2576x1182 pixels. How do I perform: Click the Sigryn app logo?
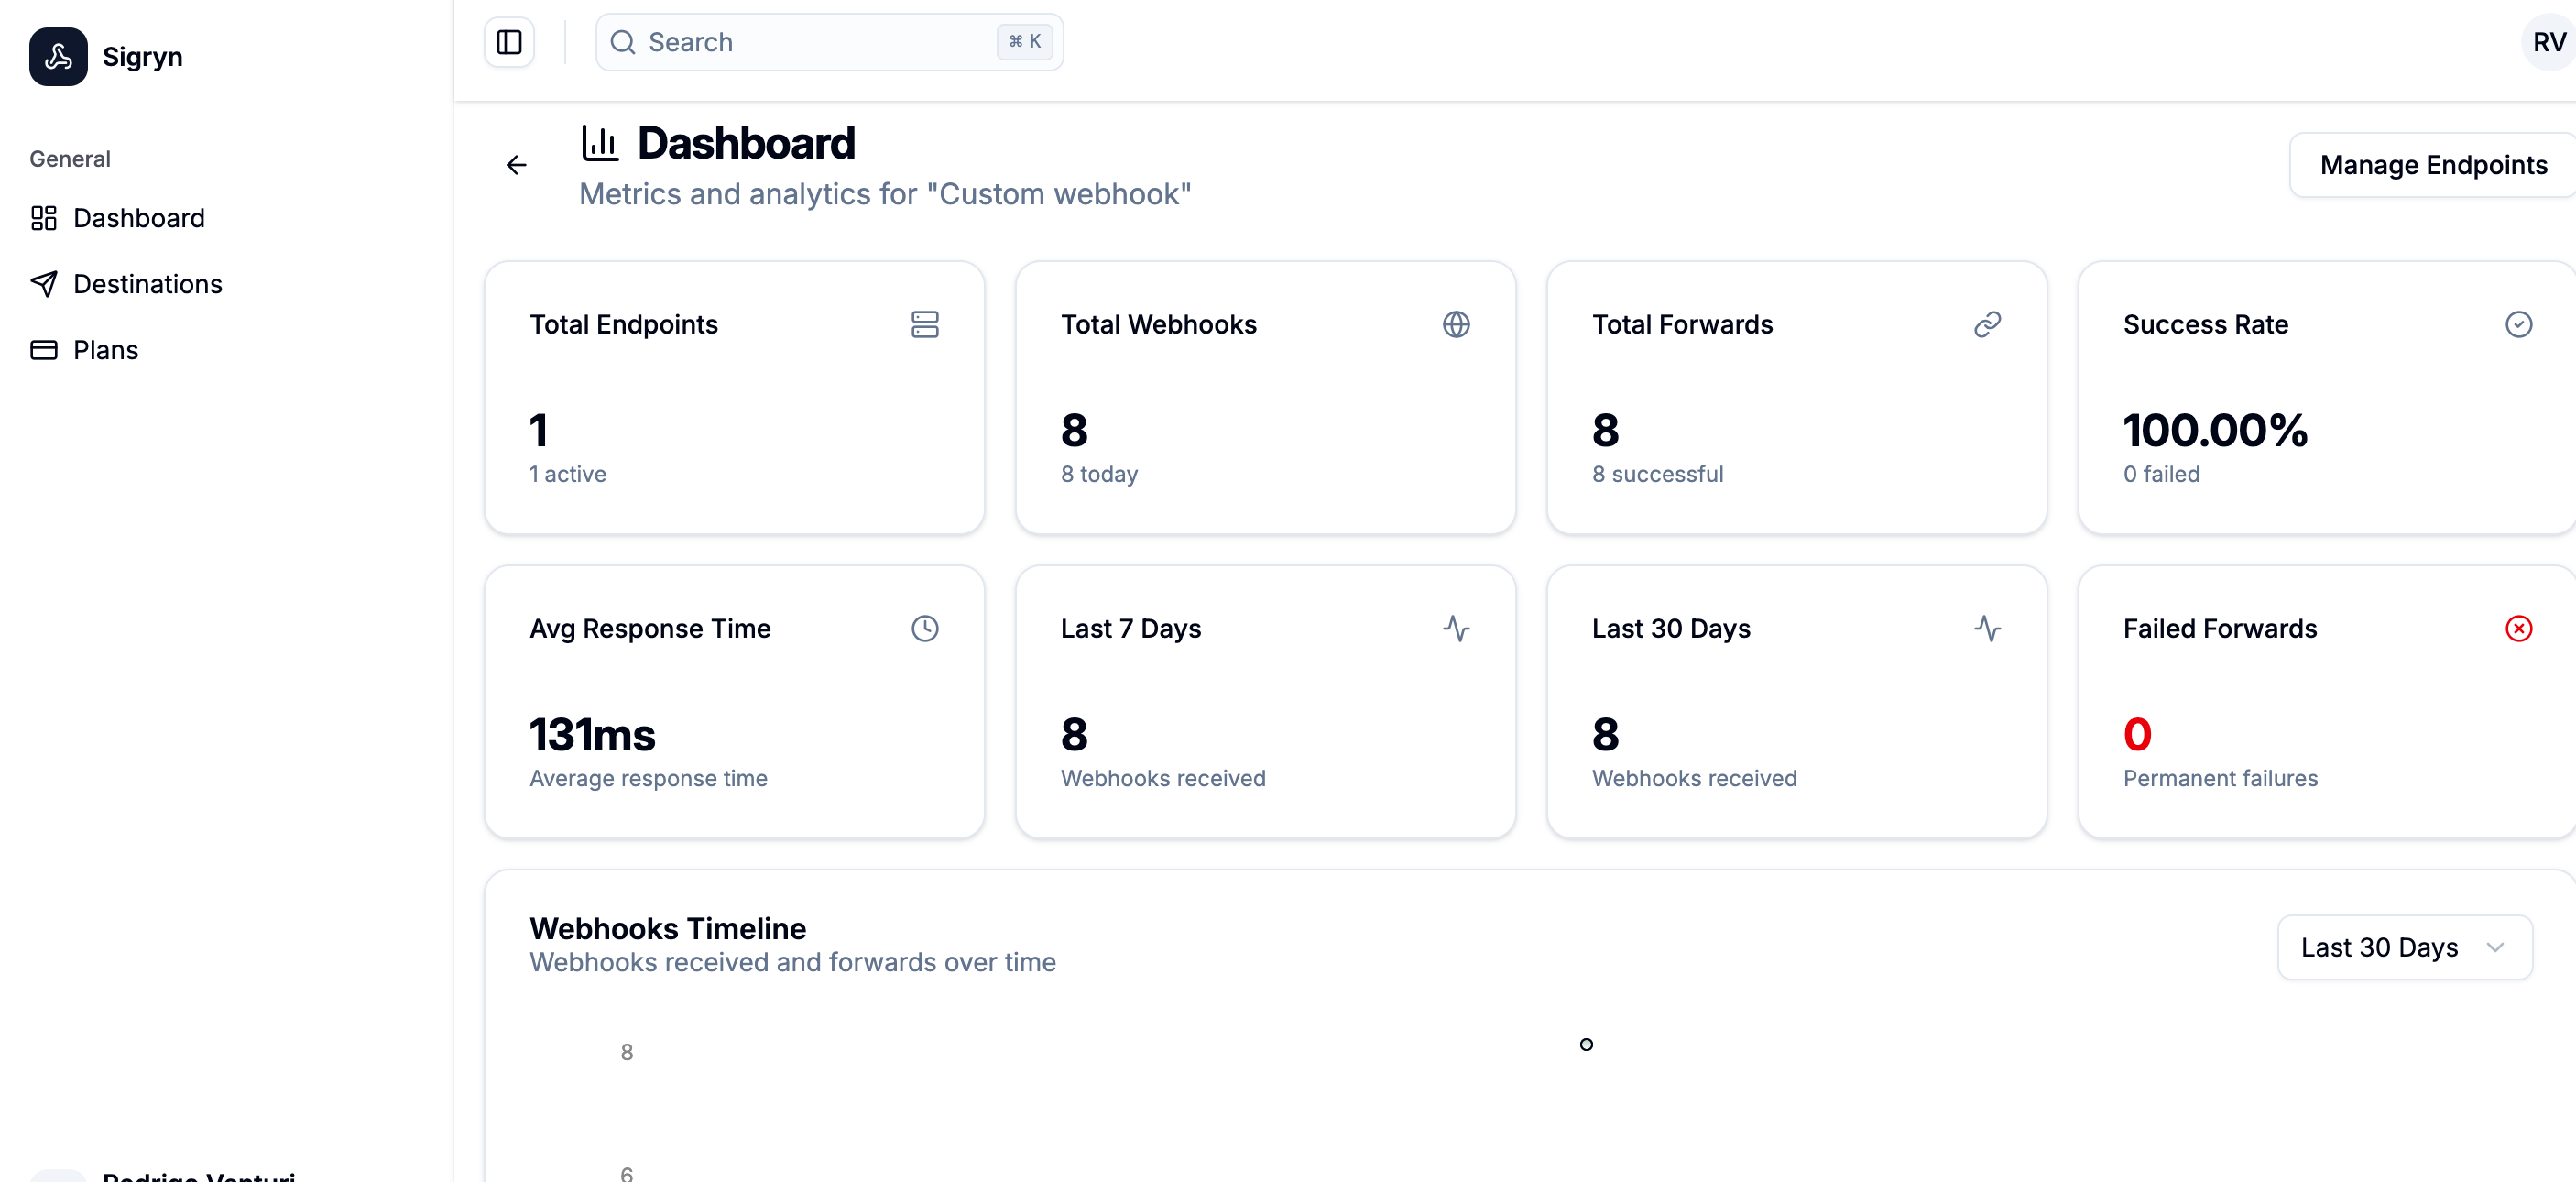(57, 56)
